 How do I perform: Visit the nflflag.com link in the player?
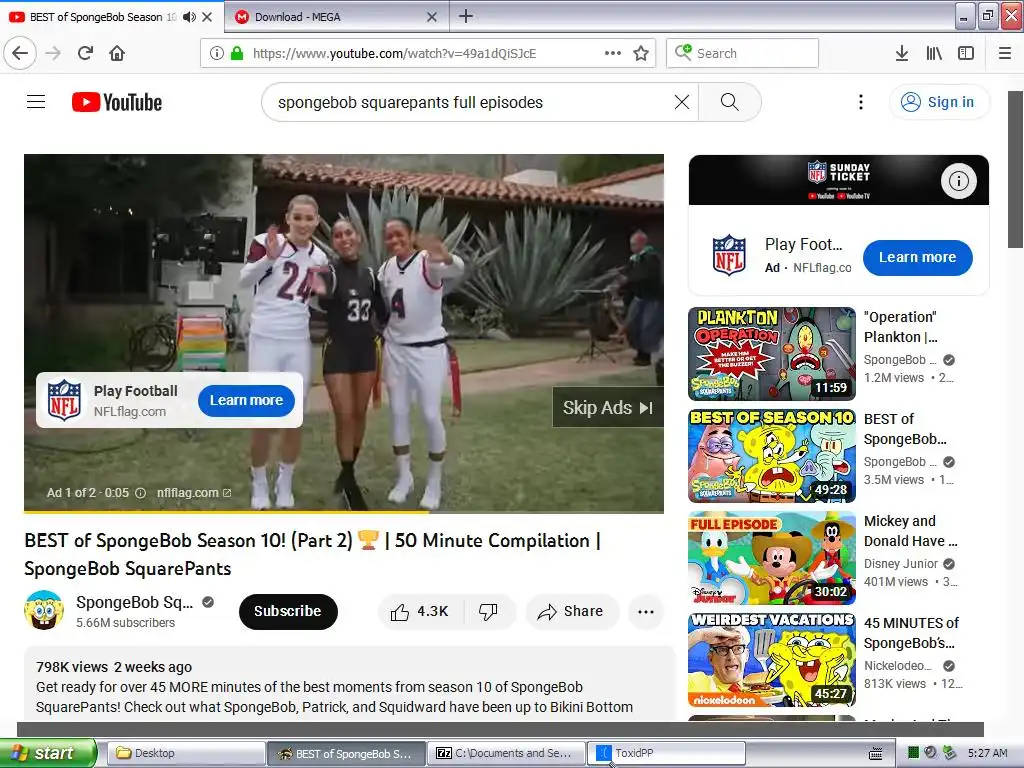click(193, 493)
